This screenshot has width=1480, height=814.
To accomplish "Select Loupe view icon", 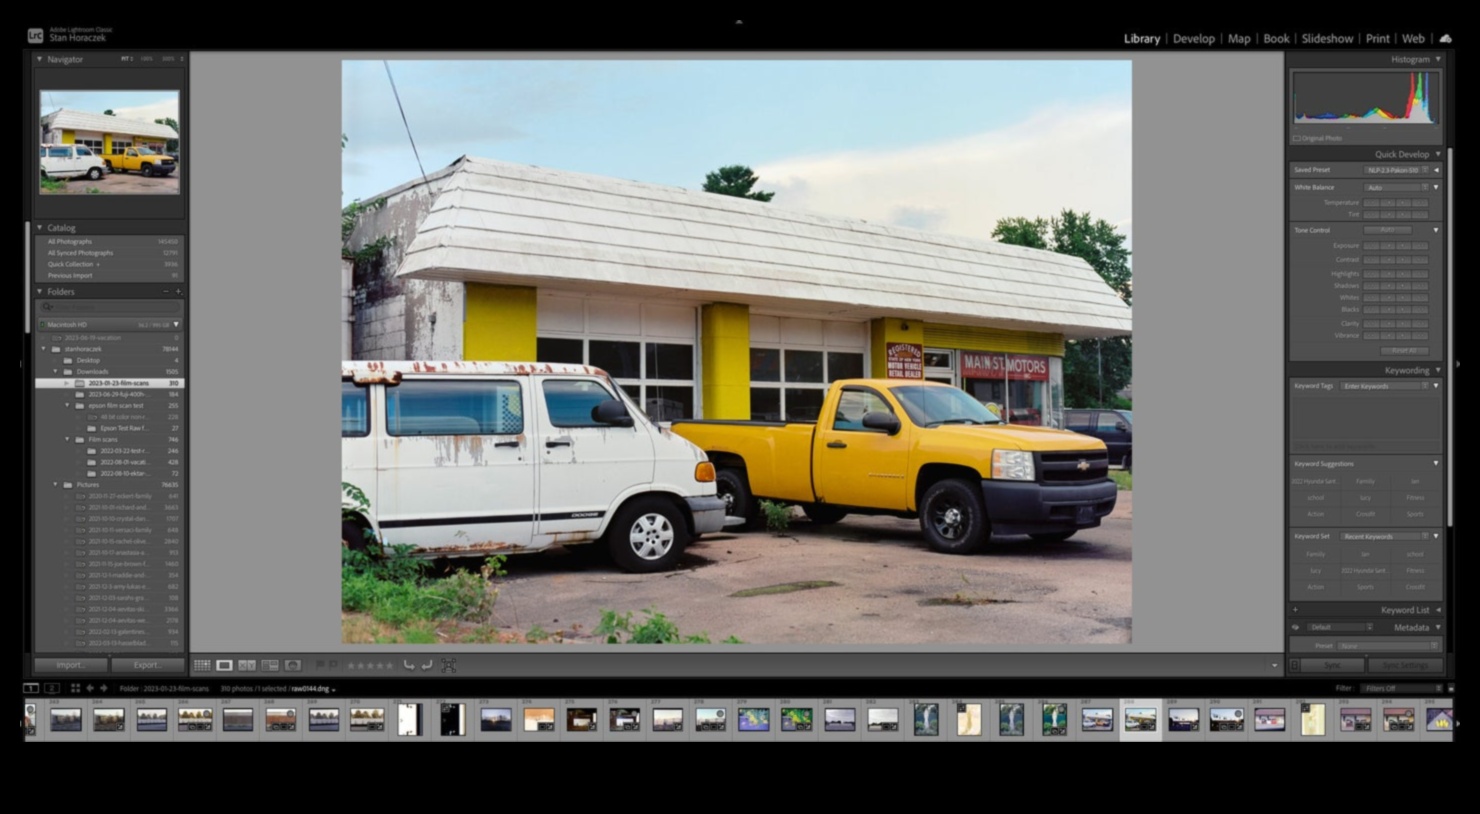I will tap(222, 665).
